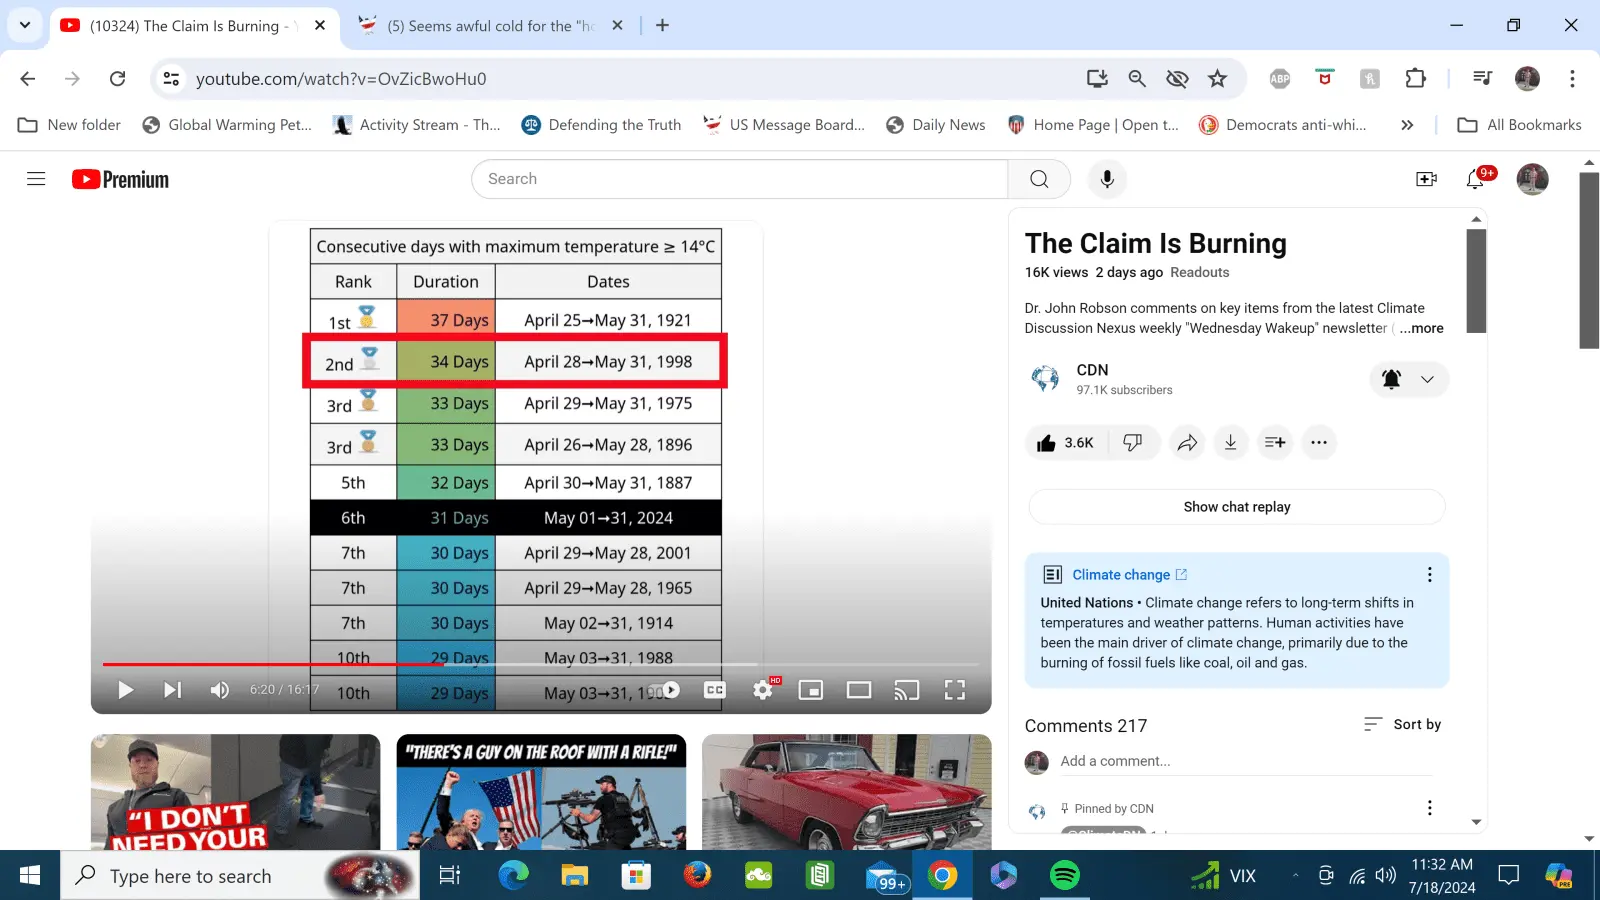Switch to the 'Seems awful cold' tab
The height and width of the screenshot is (900, 1600).
490,26
